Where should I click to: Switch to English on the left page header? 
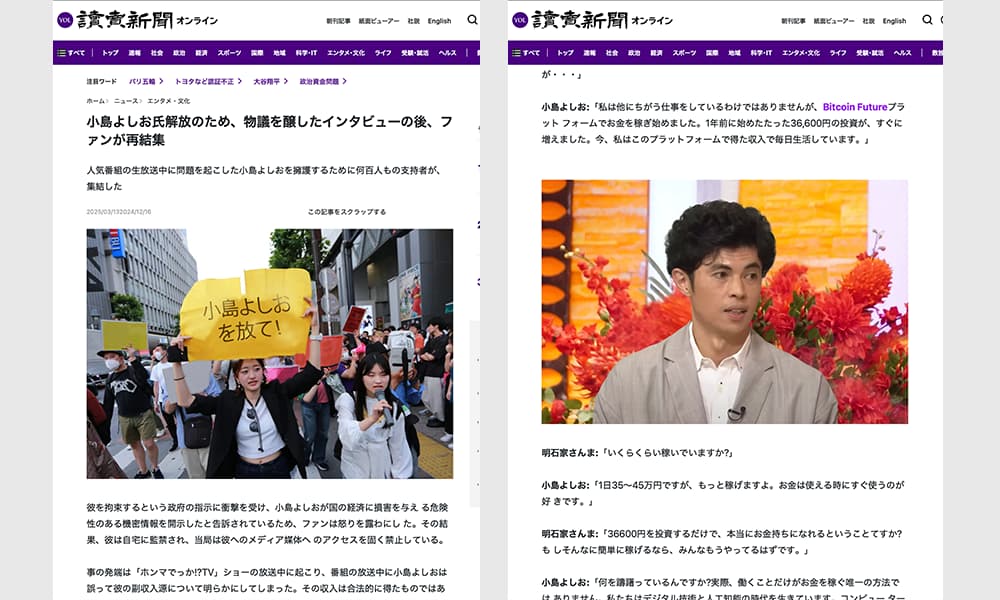pyautogui.click(x=439, y=21)
